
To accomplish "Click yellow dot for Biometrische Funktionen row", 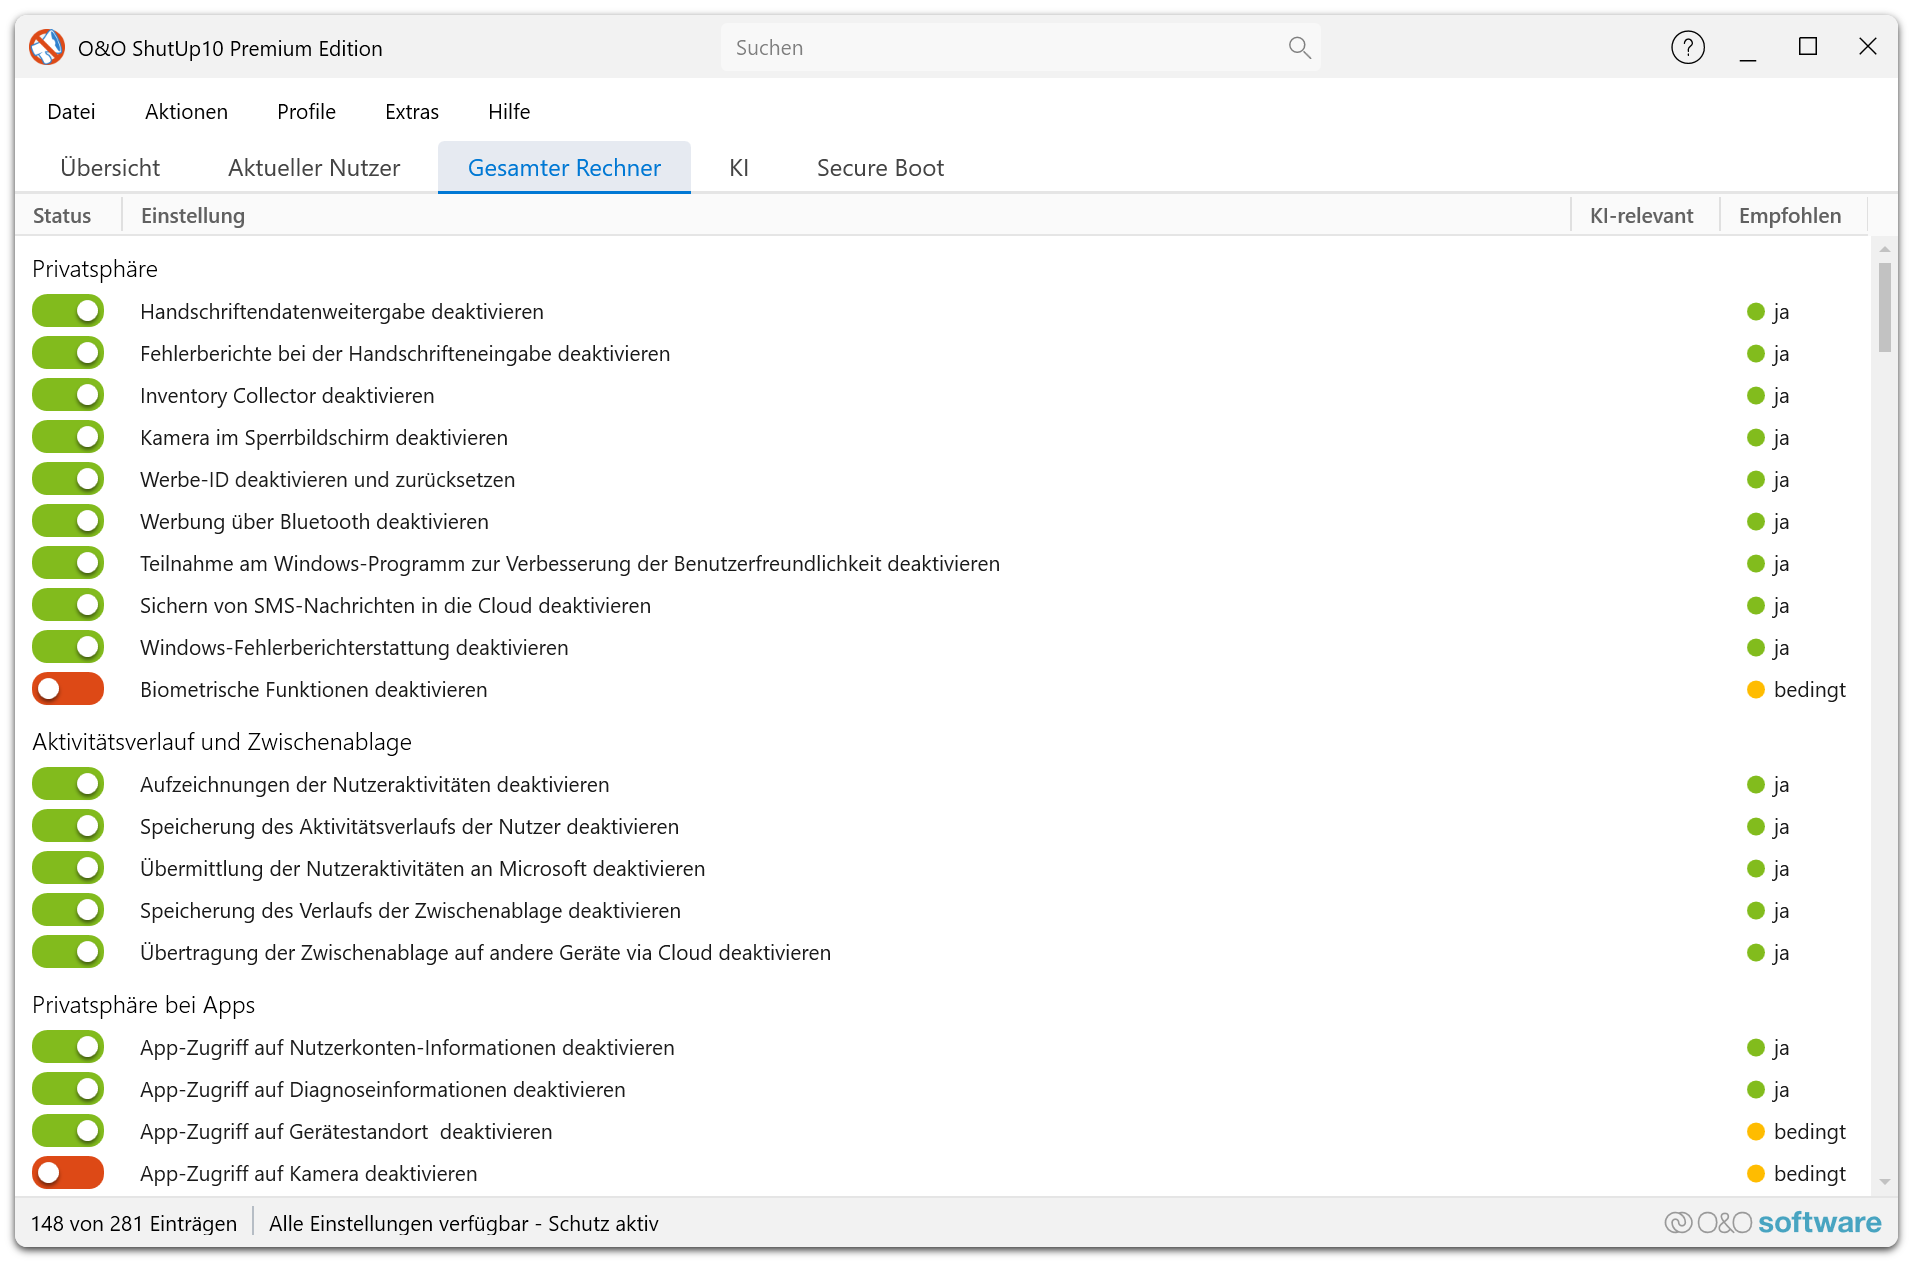I will point(1755,690).
